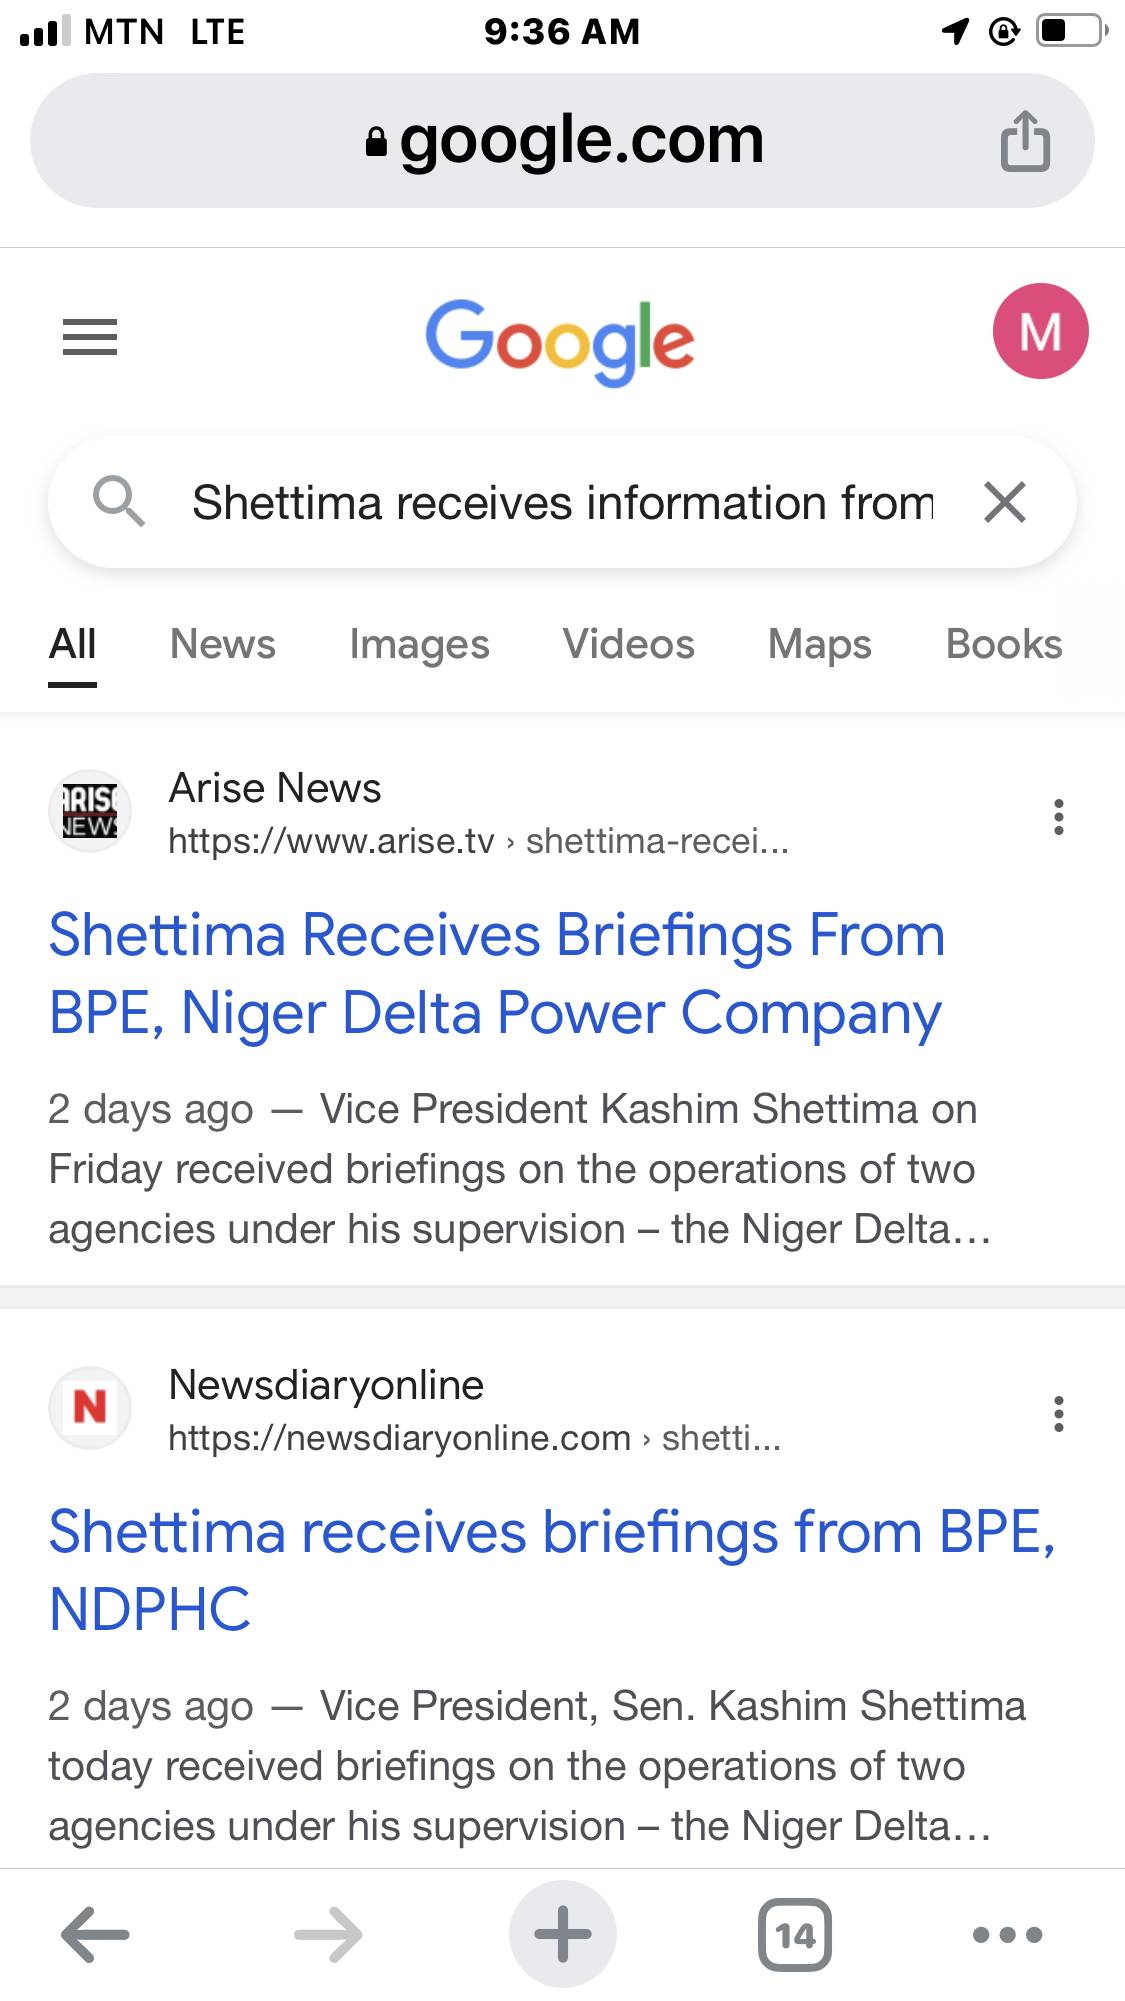This screenshot has height=2001, width=1125.
Task: Go back with the browser back arrow
Action: coord(95,1935)
